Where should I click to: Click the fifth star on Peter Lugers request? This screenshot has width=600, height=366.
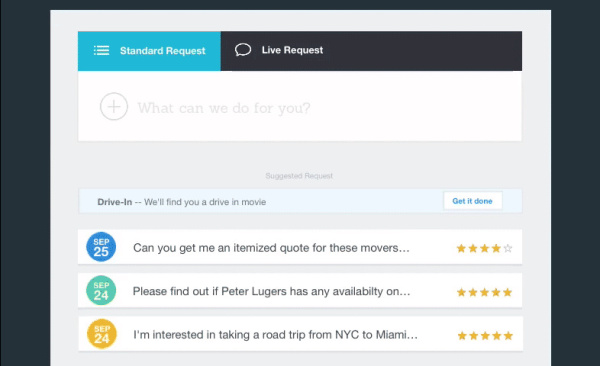point(508,292)
